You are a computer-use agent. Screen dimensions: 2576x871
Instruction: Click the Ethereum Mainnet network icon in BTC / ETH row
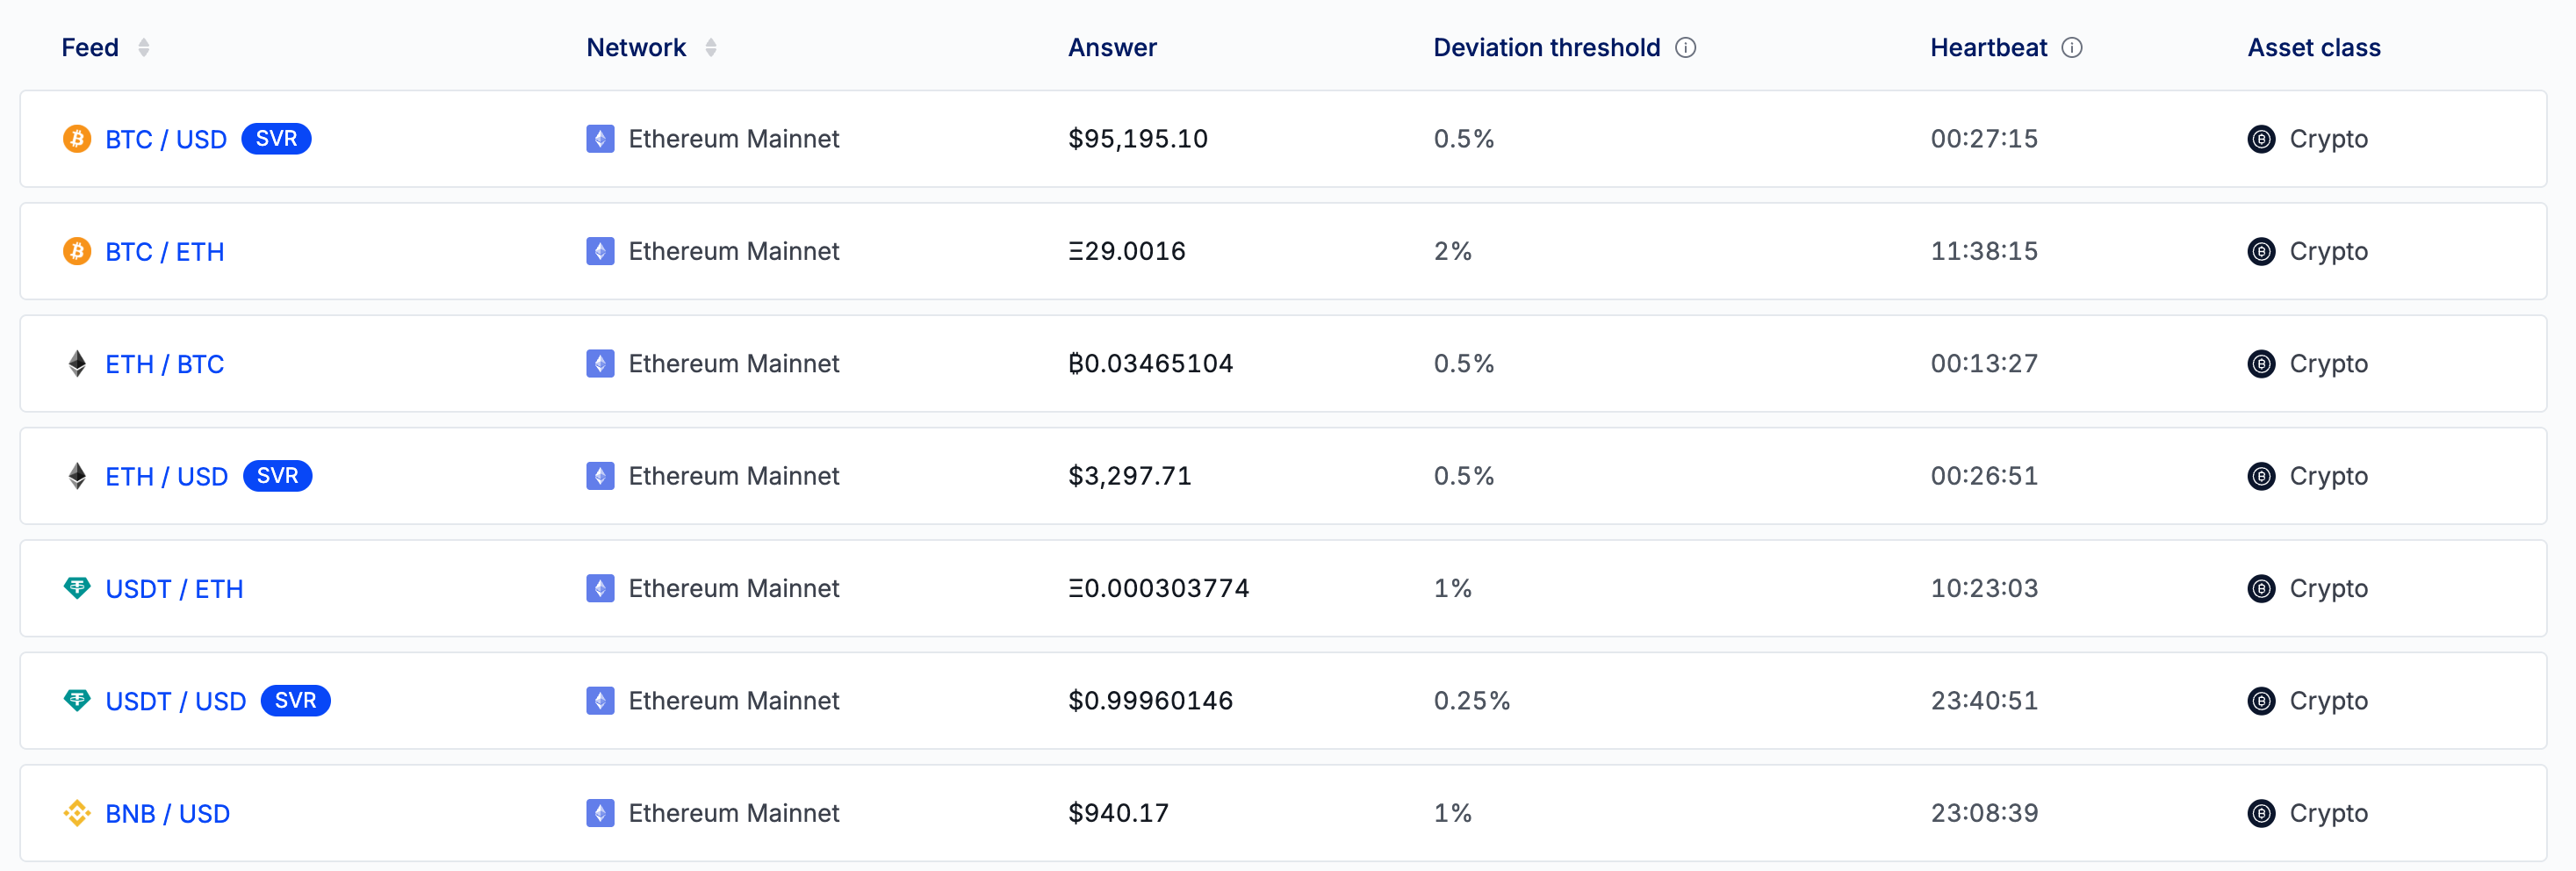pos(600,251)
